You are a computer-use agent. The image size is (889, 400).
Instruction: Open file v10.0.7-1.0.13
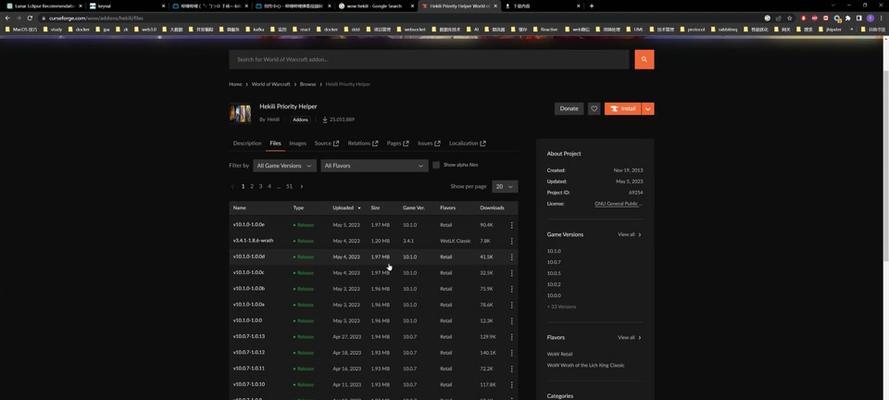click(x=249, y=336)
